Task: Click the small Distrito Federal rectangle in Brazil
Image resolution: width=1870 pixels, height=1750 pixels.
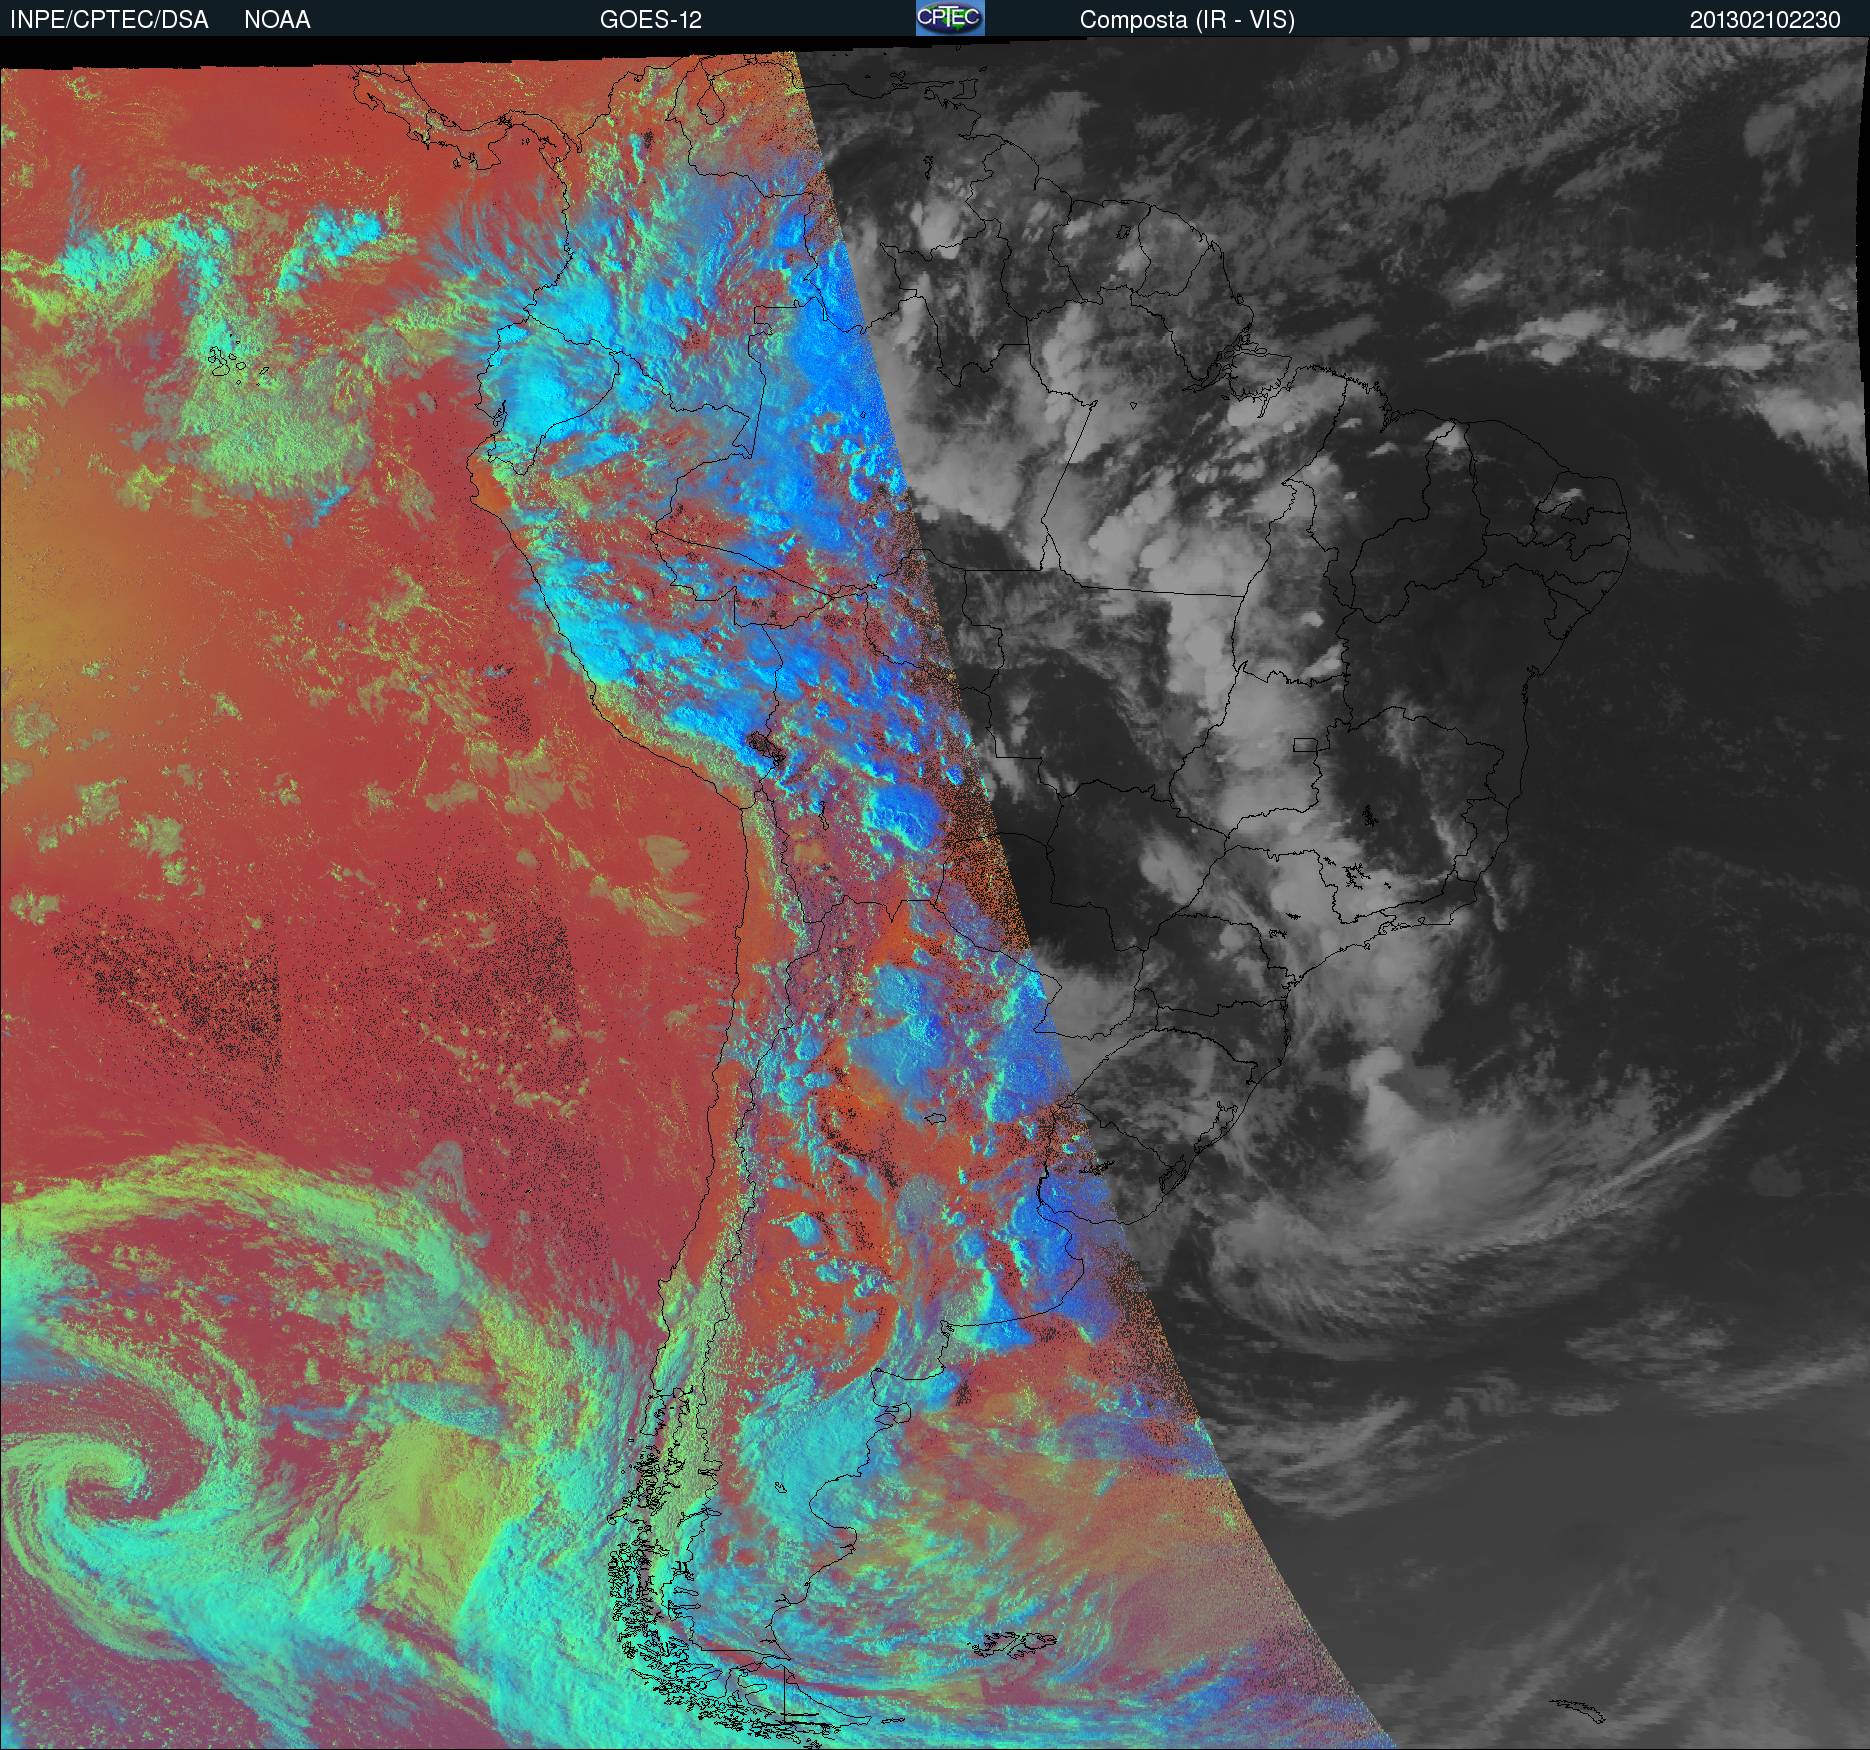Action: coord(1305,744)
